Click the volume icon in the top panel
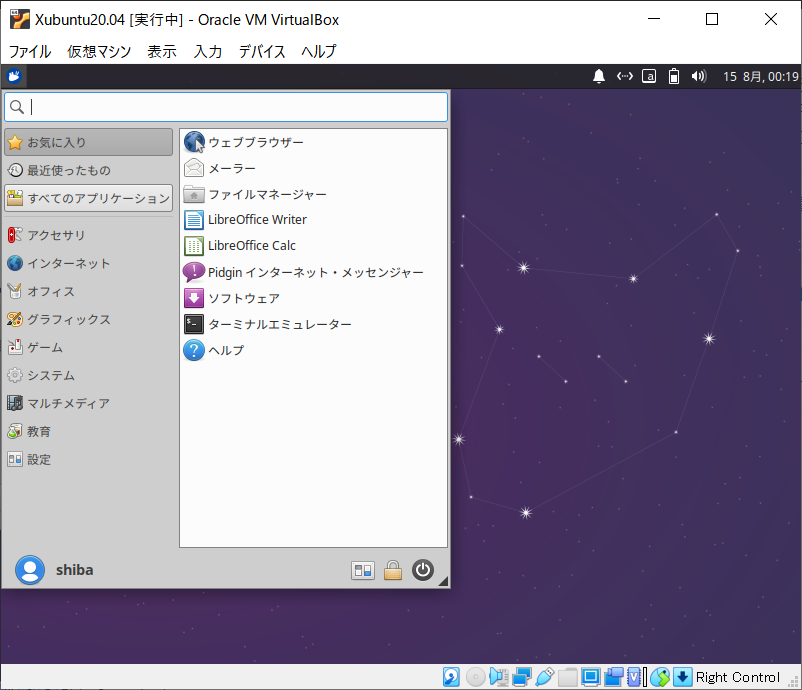 pos(697,75)
